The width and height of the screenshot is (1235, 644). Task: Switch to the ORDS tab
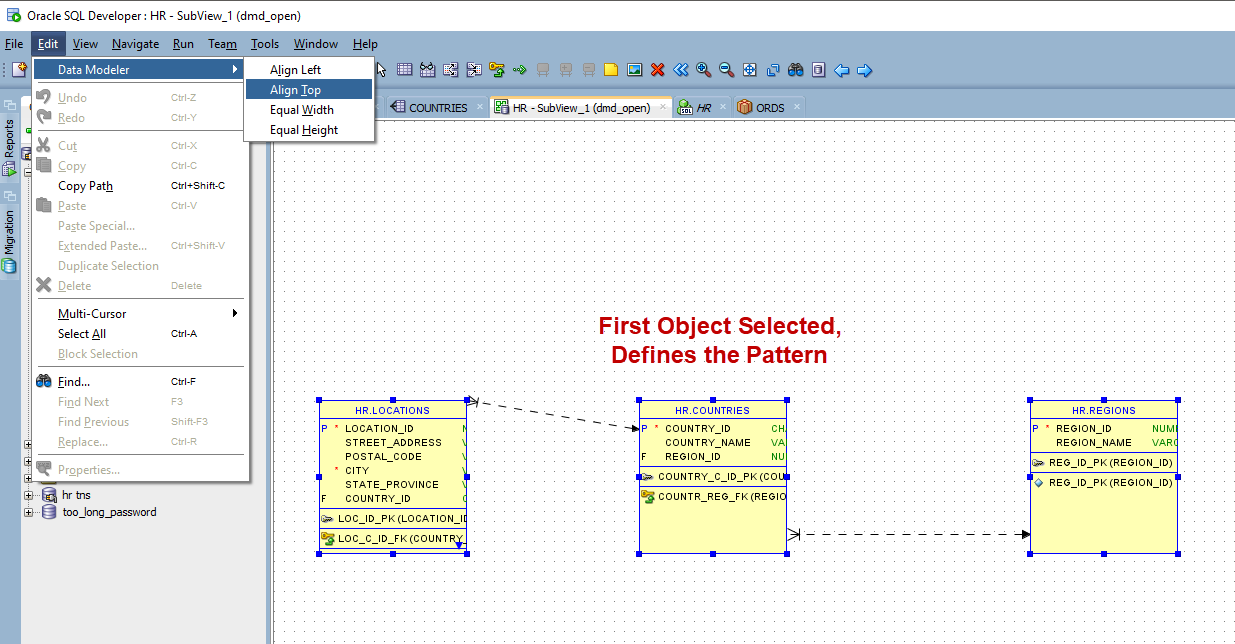tap(769, 107)
